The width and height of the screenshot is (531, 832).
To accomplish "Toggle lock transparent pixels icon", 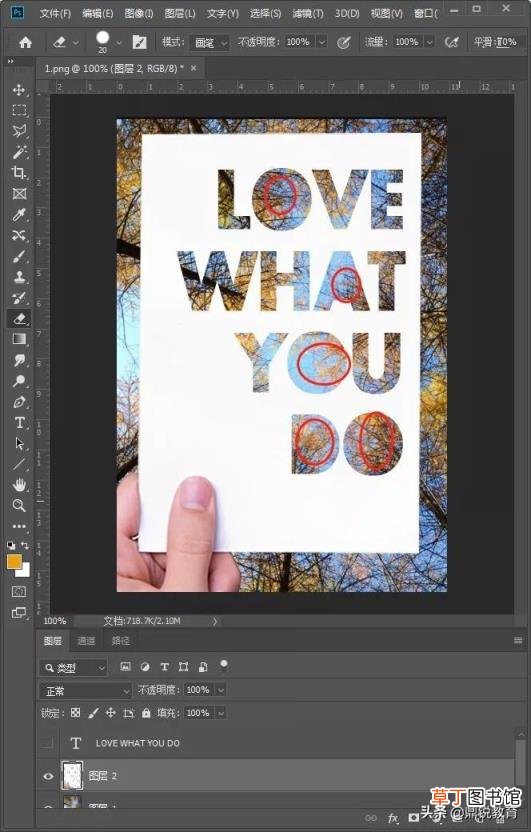I will (x=75, y=713).
